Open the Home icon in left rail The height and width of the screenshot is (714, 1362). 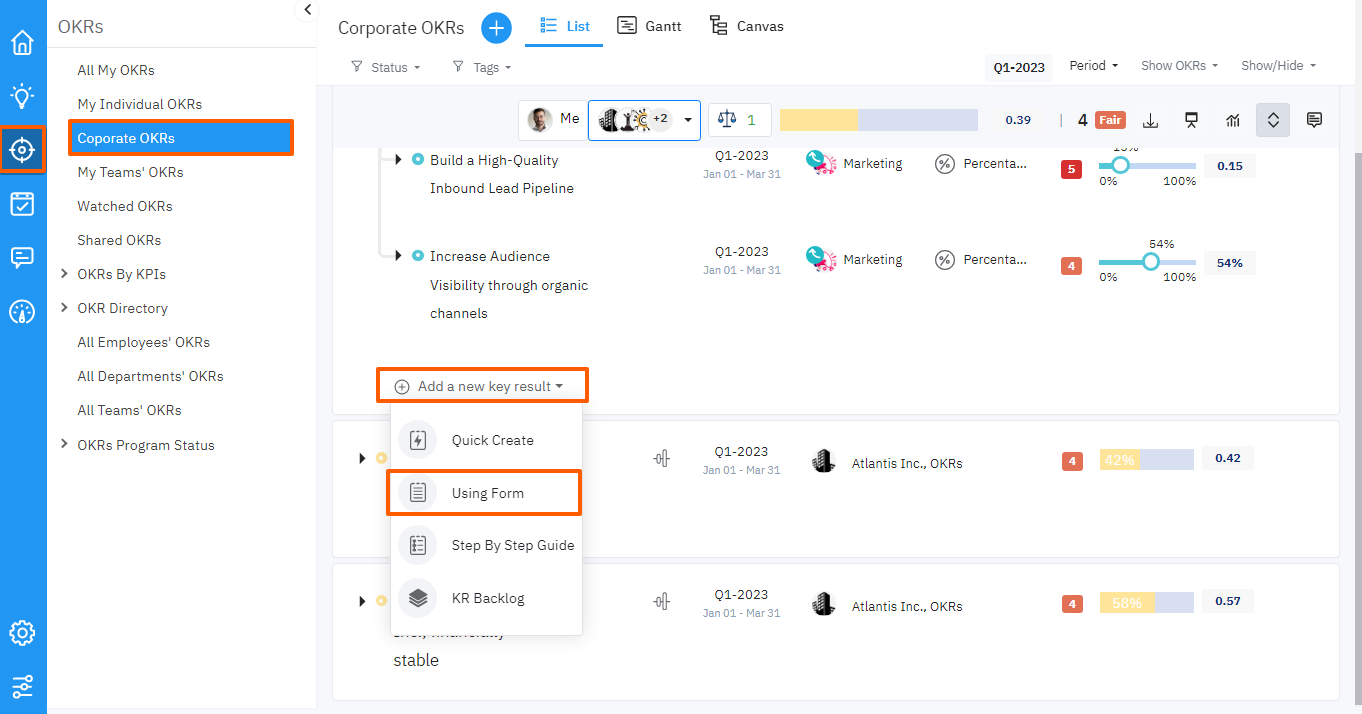[22, 43]
